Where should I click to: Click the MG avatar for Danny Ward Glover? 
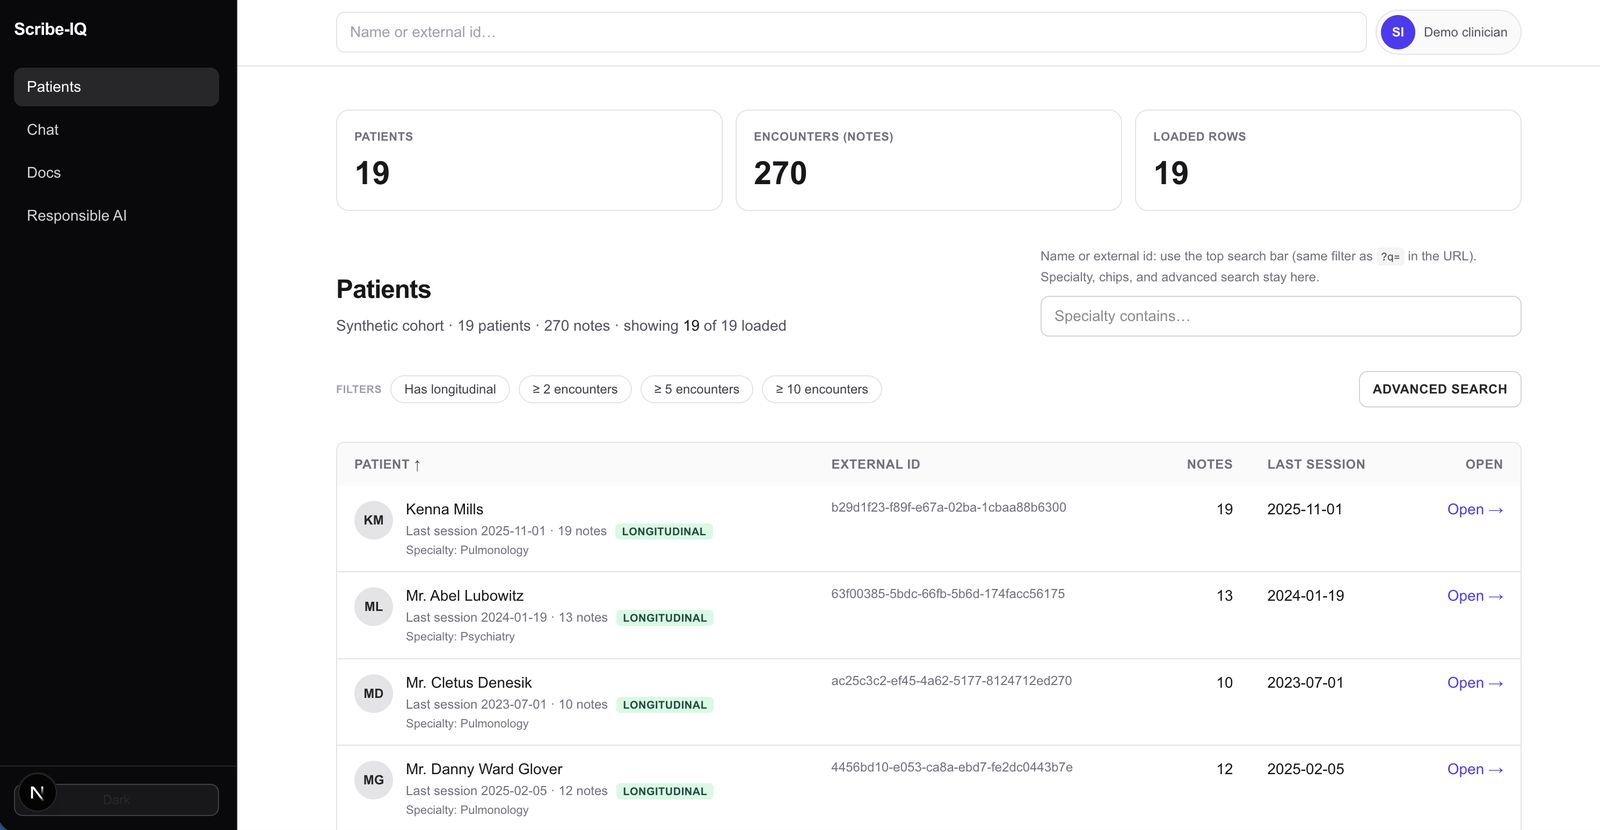coord(373,780)
